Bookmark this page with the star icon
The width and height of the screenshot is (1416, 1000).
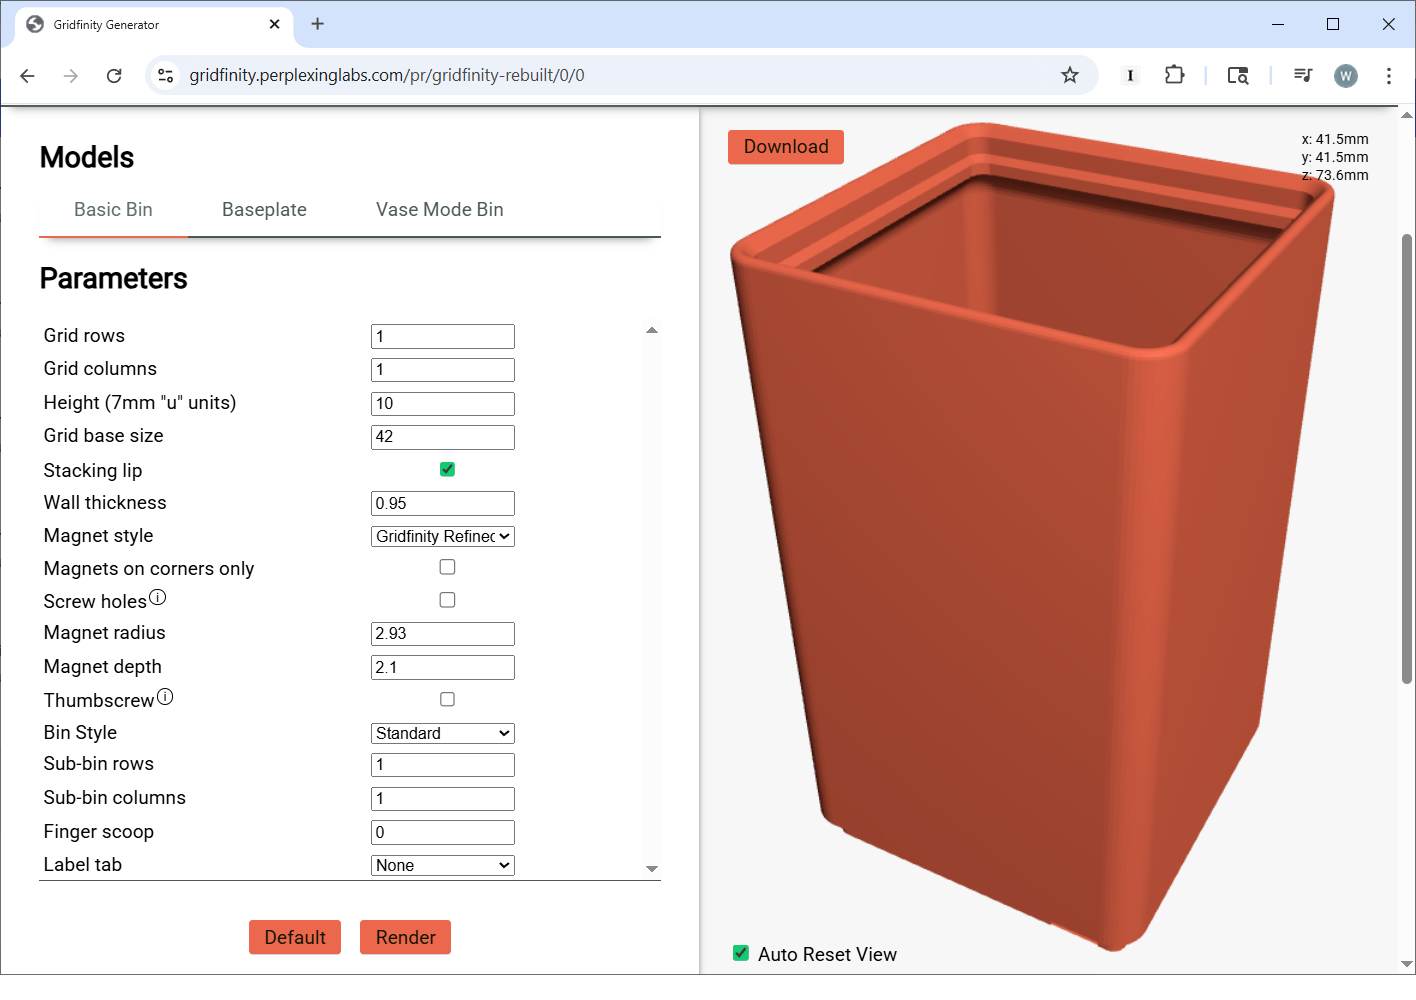(x=1070, y=75)
